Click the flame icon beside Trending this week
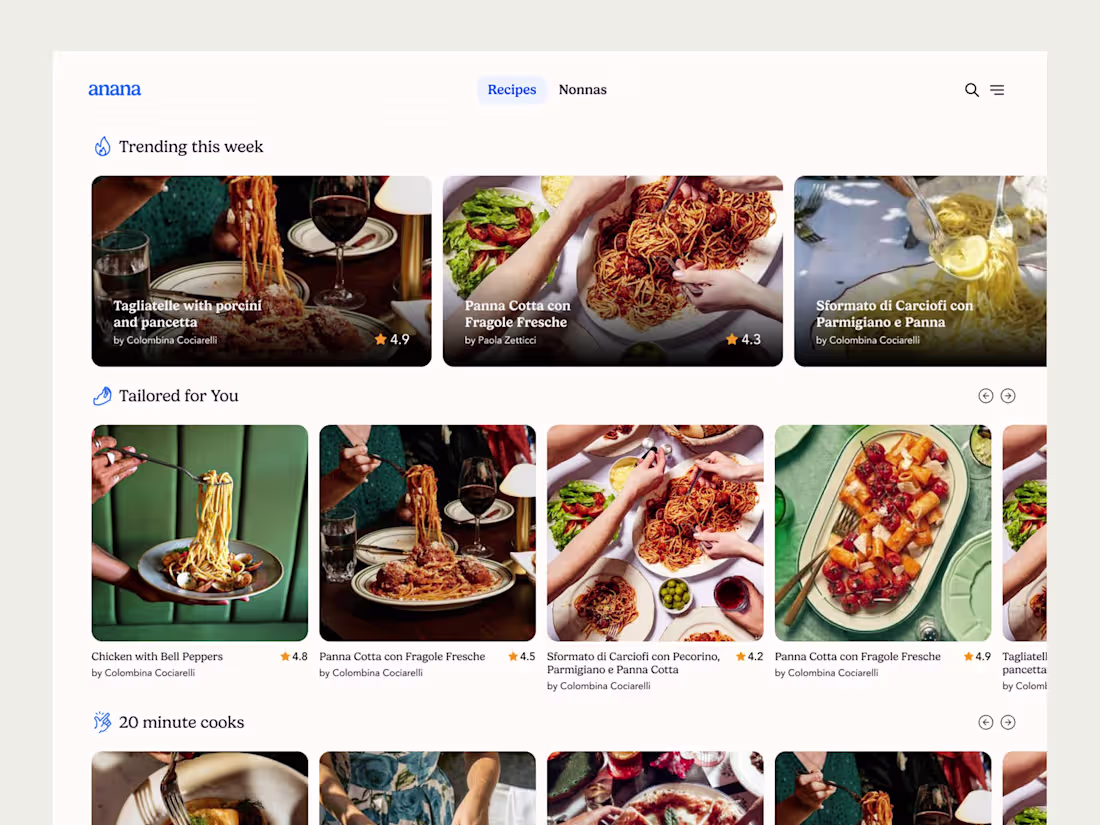 click(x=101, y=146)
